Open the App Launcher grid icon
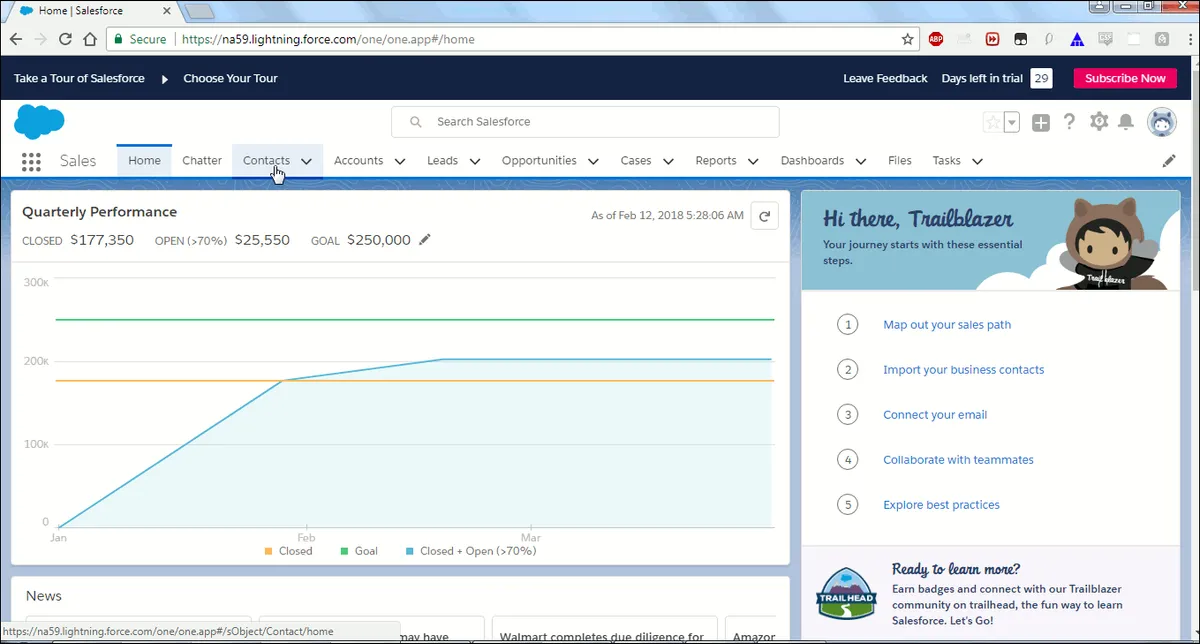The width and height of the screenshot is (1200, 644). click(x=31, y=161)
